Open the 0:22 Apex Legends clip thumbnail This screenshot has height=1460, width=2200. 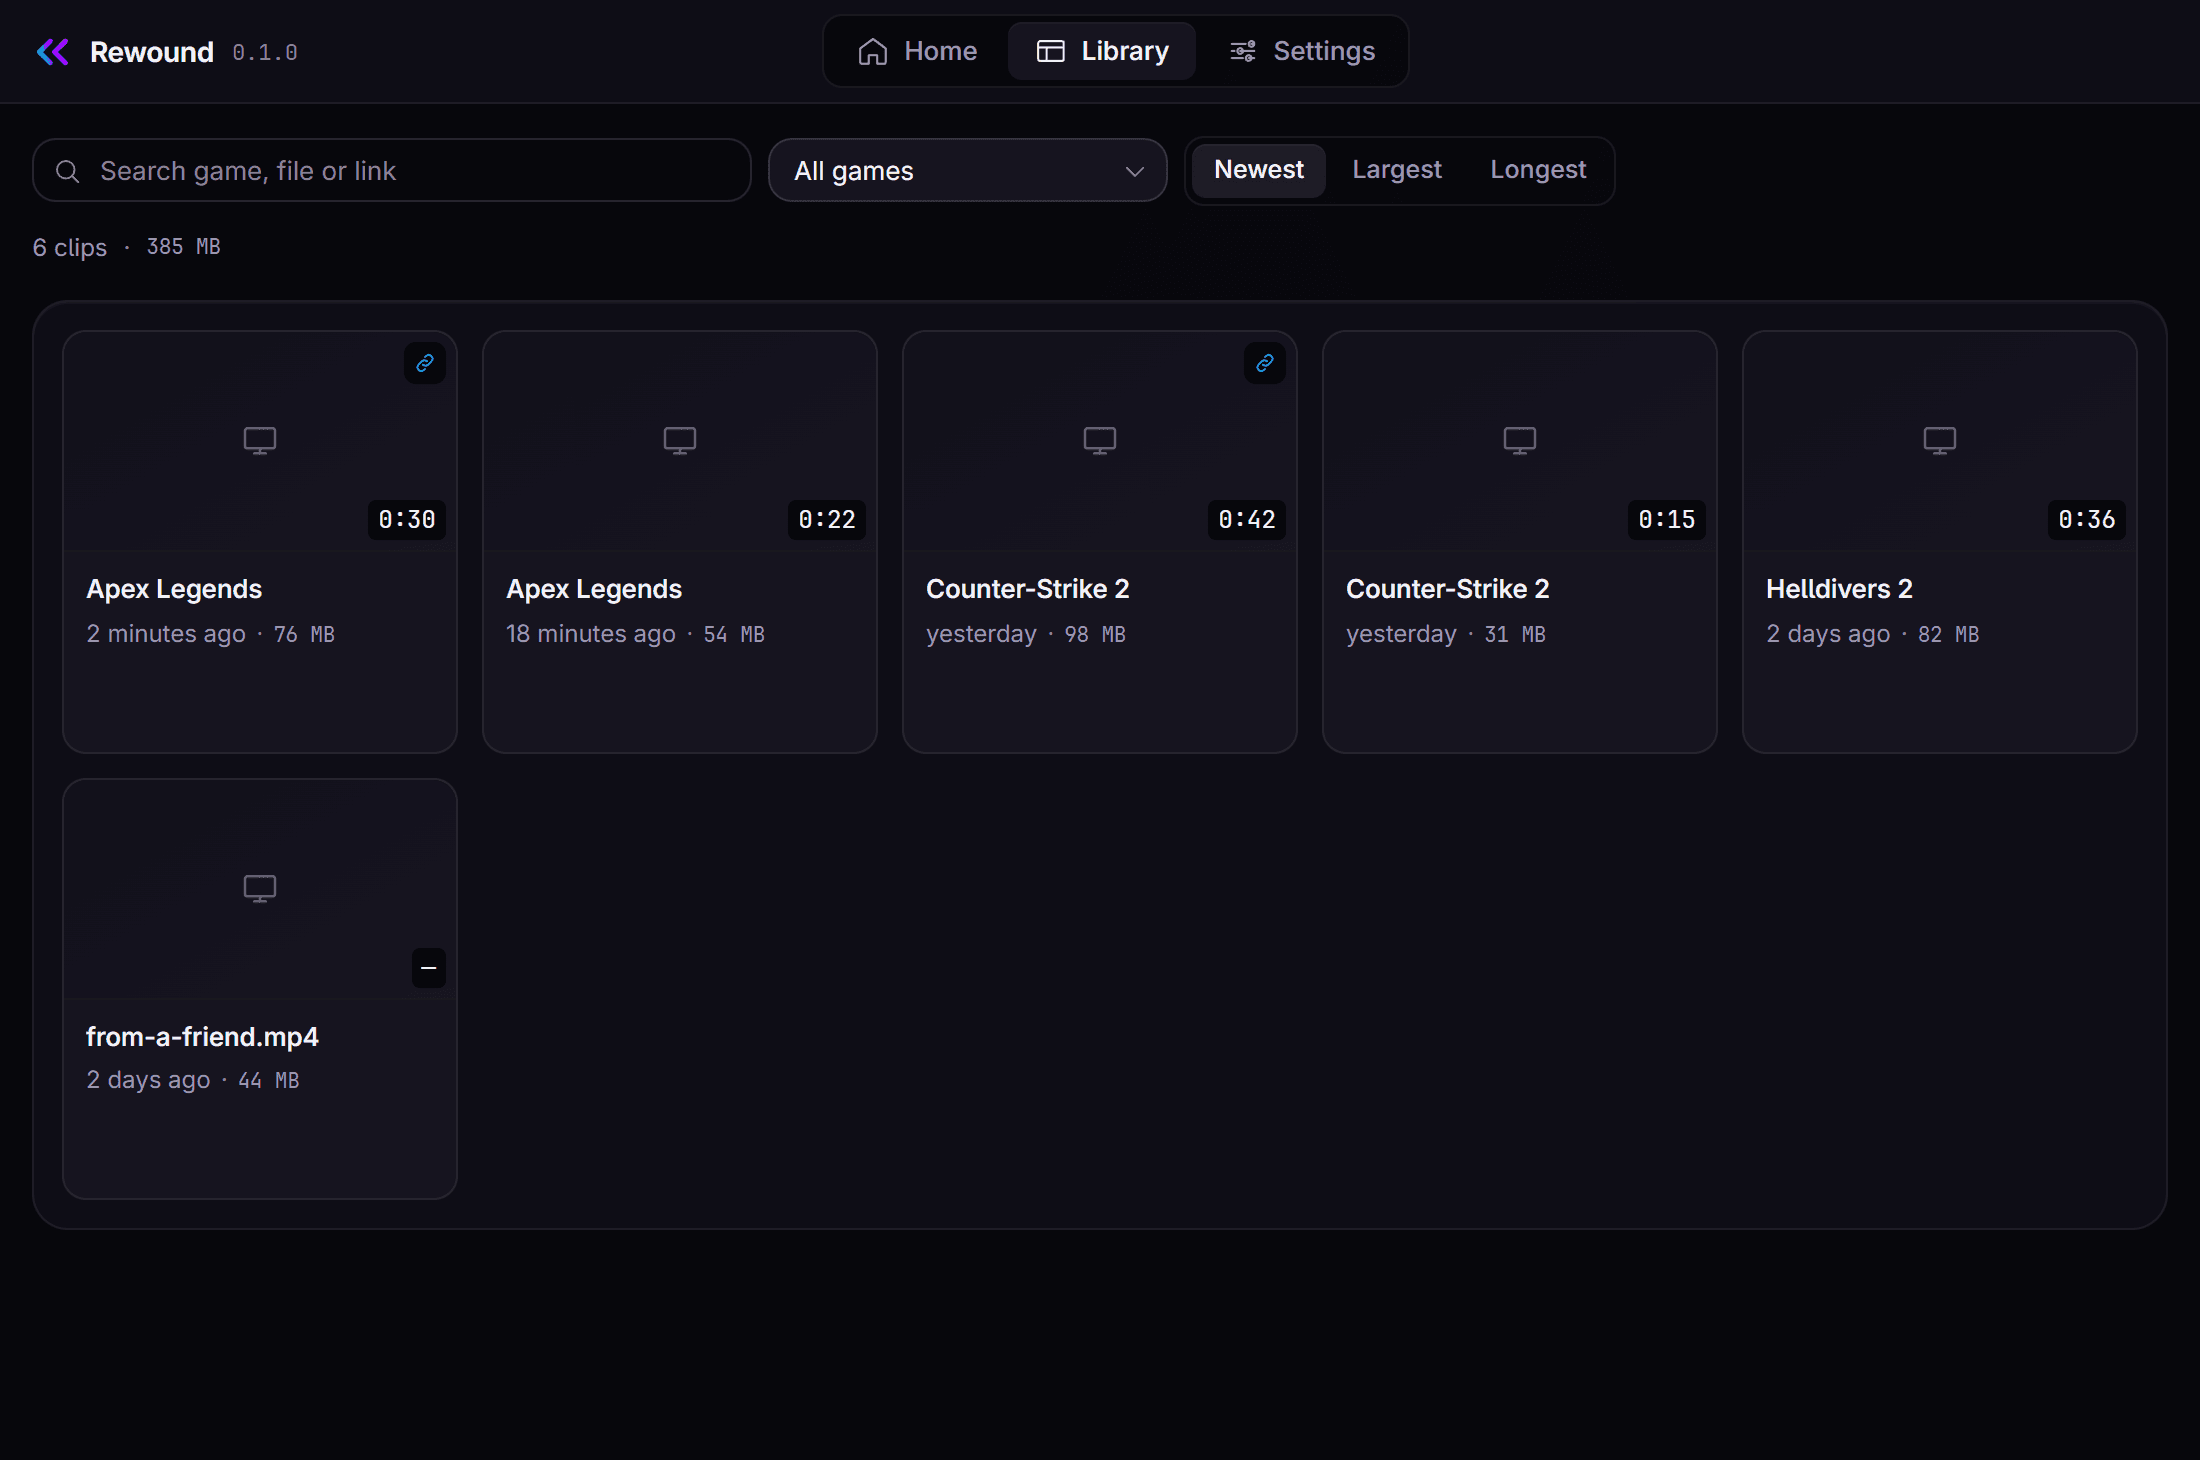[x=680, y=441]
